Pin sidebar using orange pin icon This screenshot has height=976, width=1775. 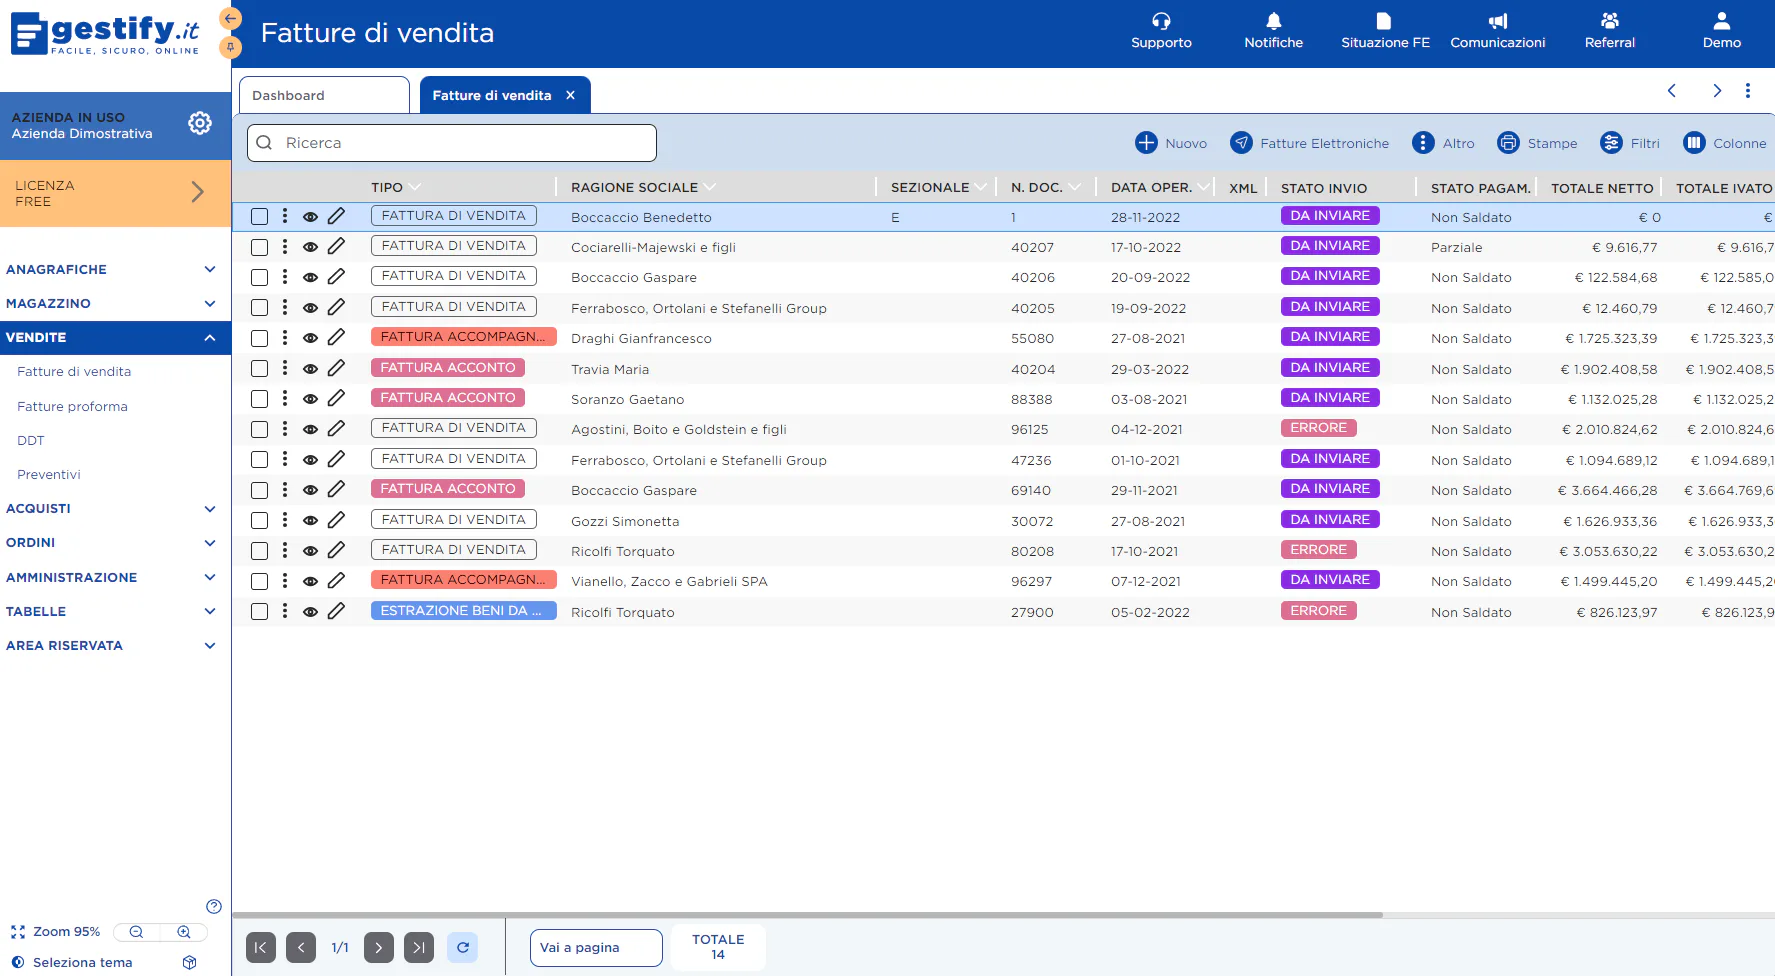tap(231, 47)
